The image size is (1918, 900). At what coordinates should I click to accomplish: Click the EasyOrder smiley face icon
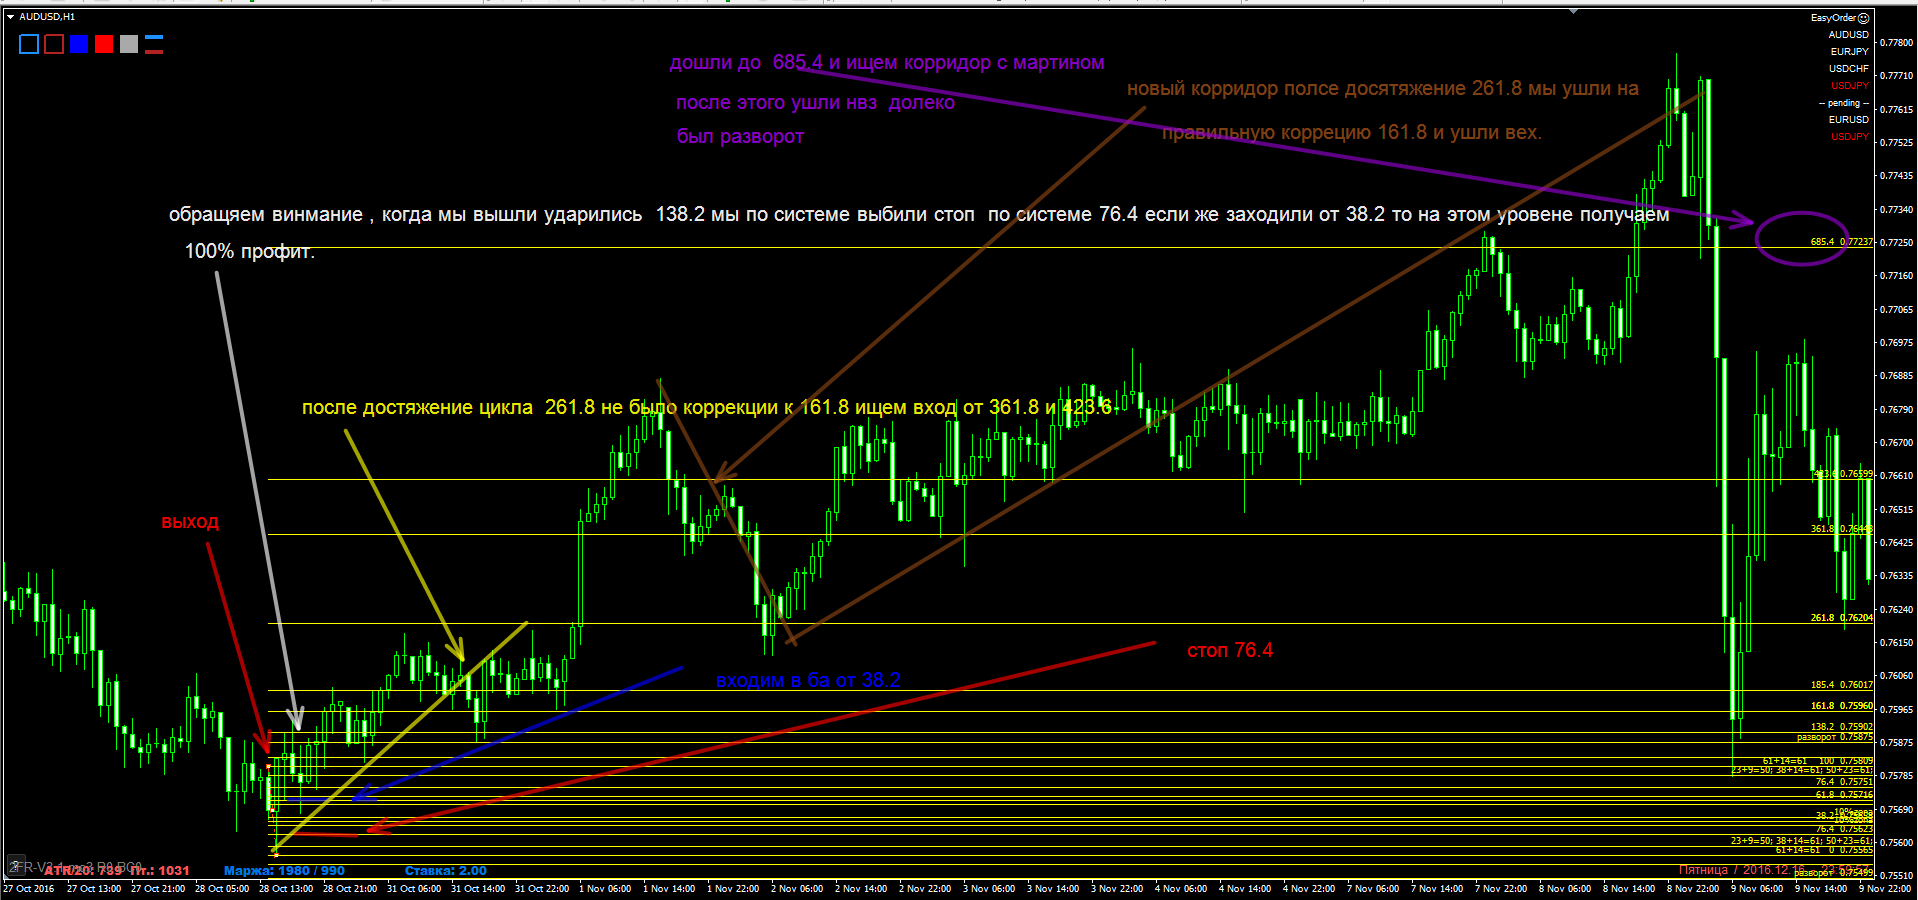click(1864, 18)
